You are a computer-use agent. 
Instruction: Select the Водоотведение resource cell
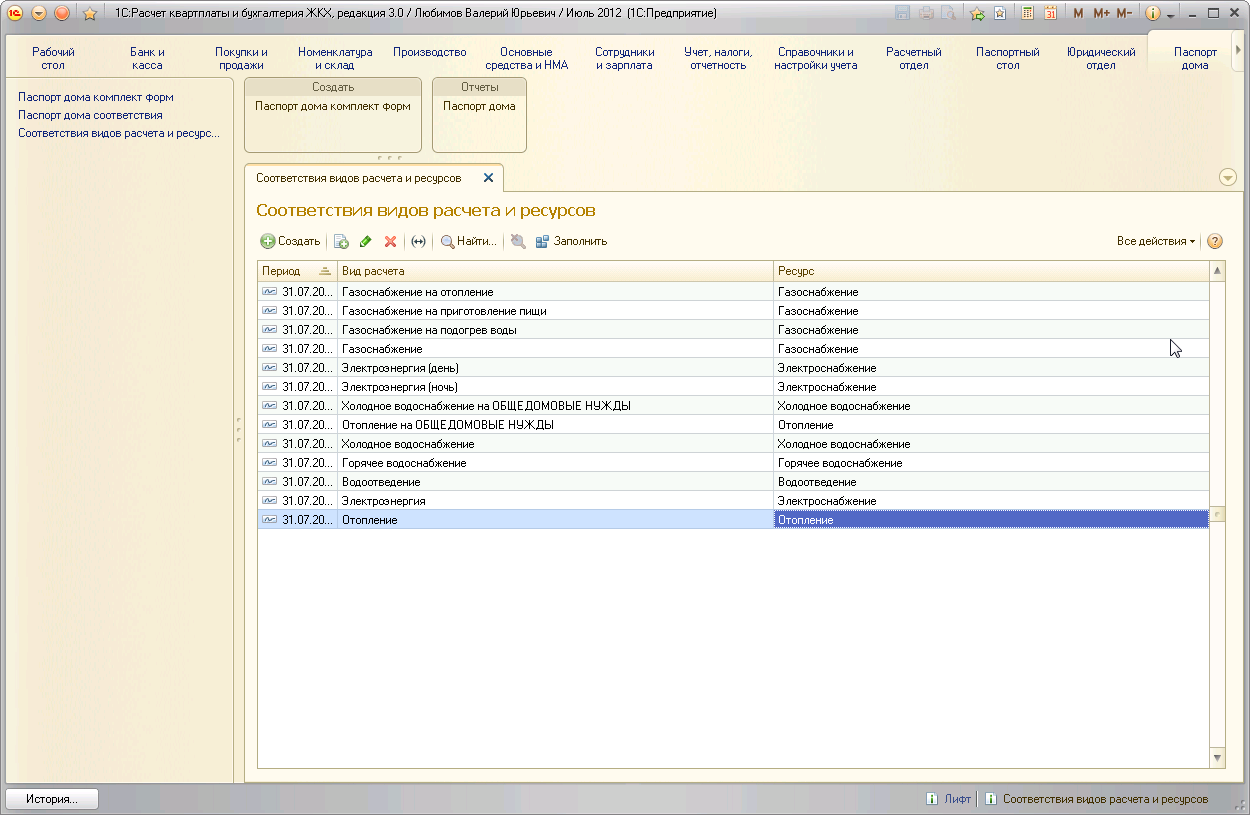pos(991,482)
